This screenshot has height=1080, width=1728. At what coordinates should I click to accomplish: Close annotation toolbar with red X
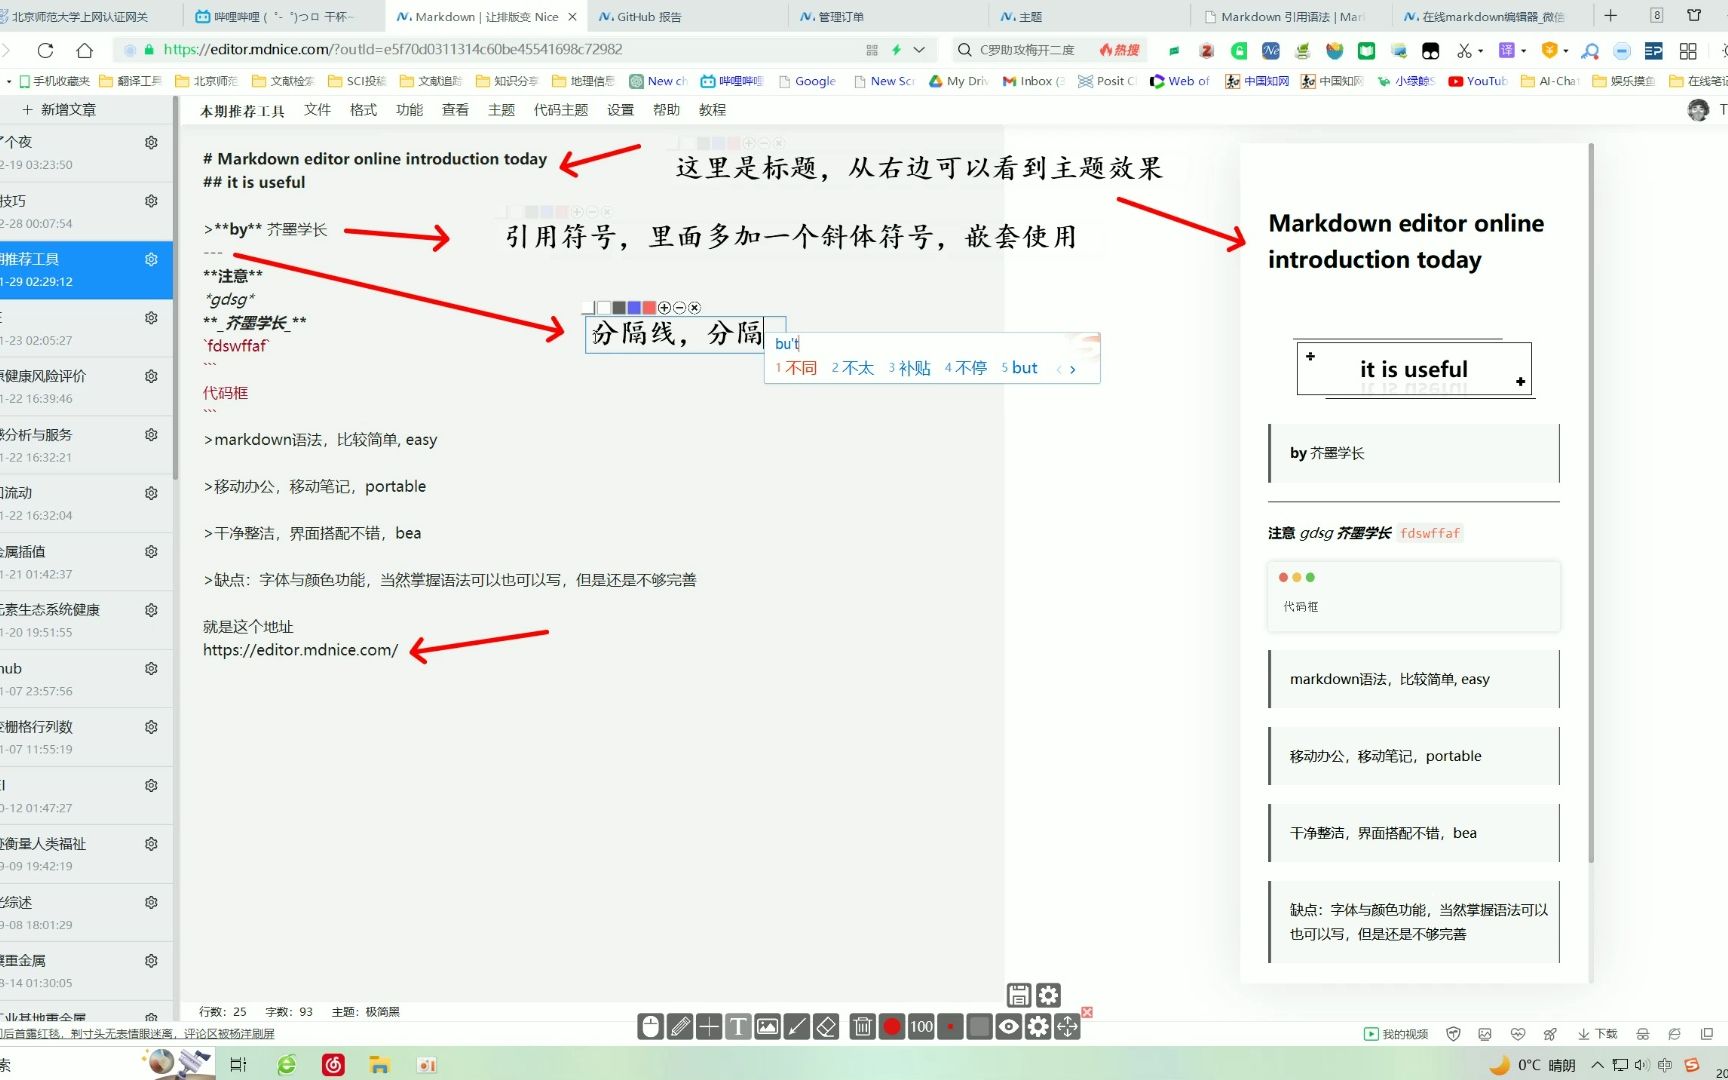point(1087,1012)
